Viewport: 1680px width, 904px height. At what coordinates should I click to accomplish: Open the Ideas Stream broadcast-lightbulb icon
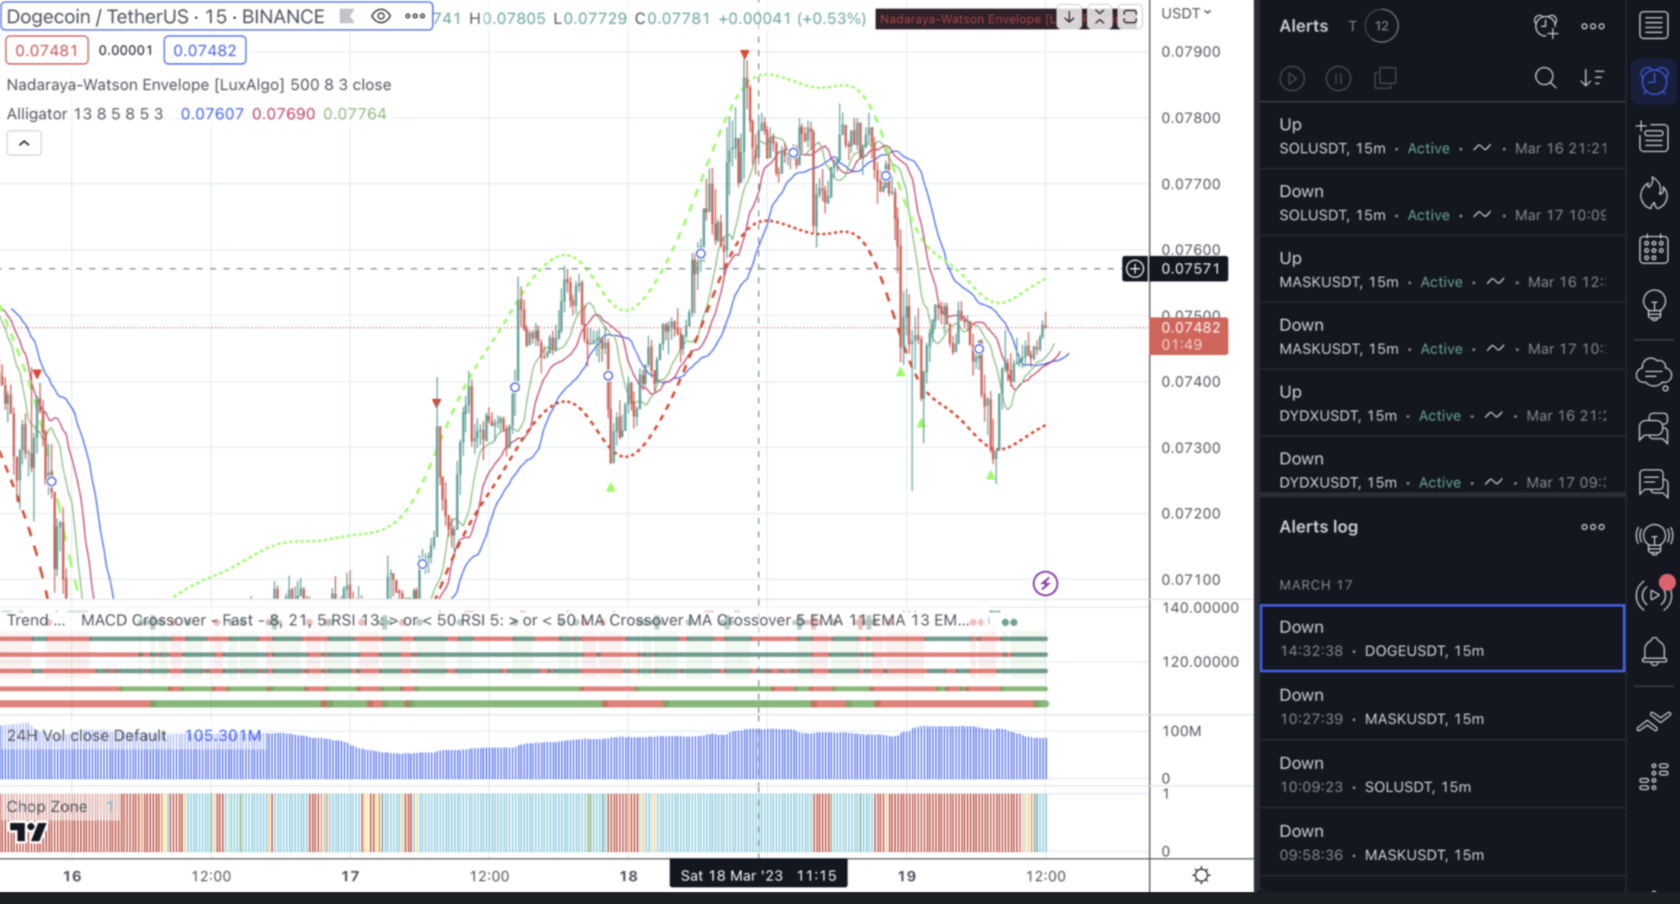pyautogui.click(x=1653, y=540)
